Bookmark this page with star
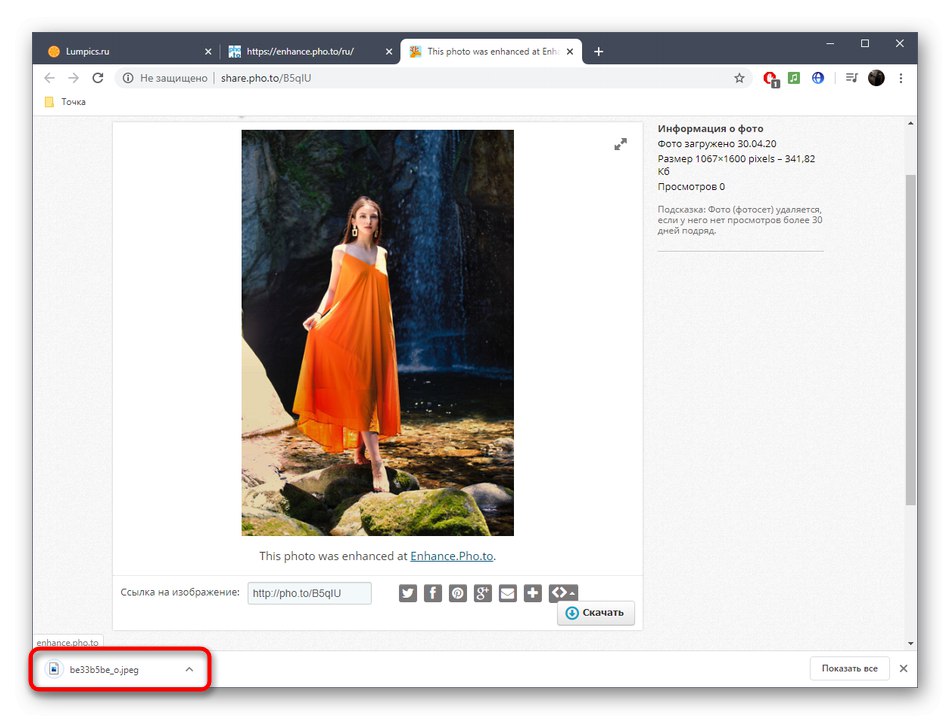Image resolution: width=950 pixels, height=720 pixels. point(739,78)
